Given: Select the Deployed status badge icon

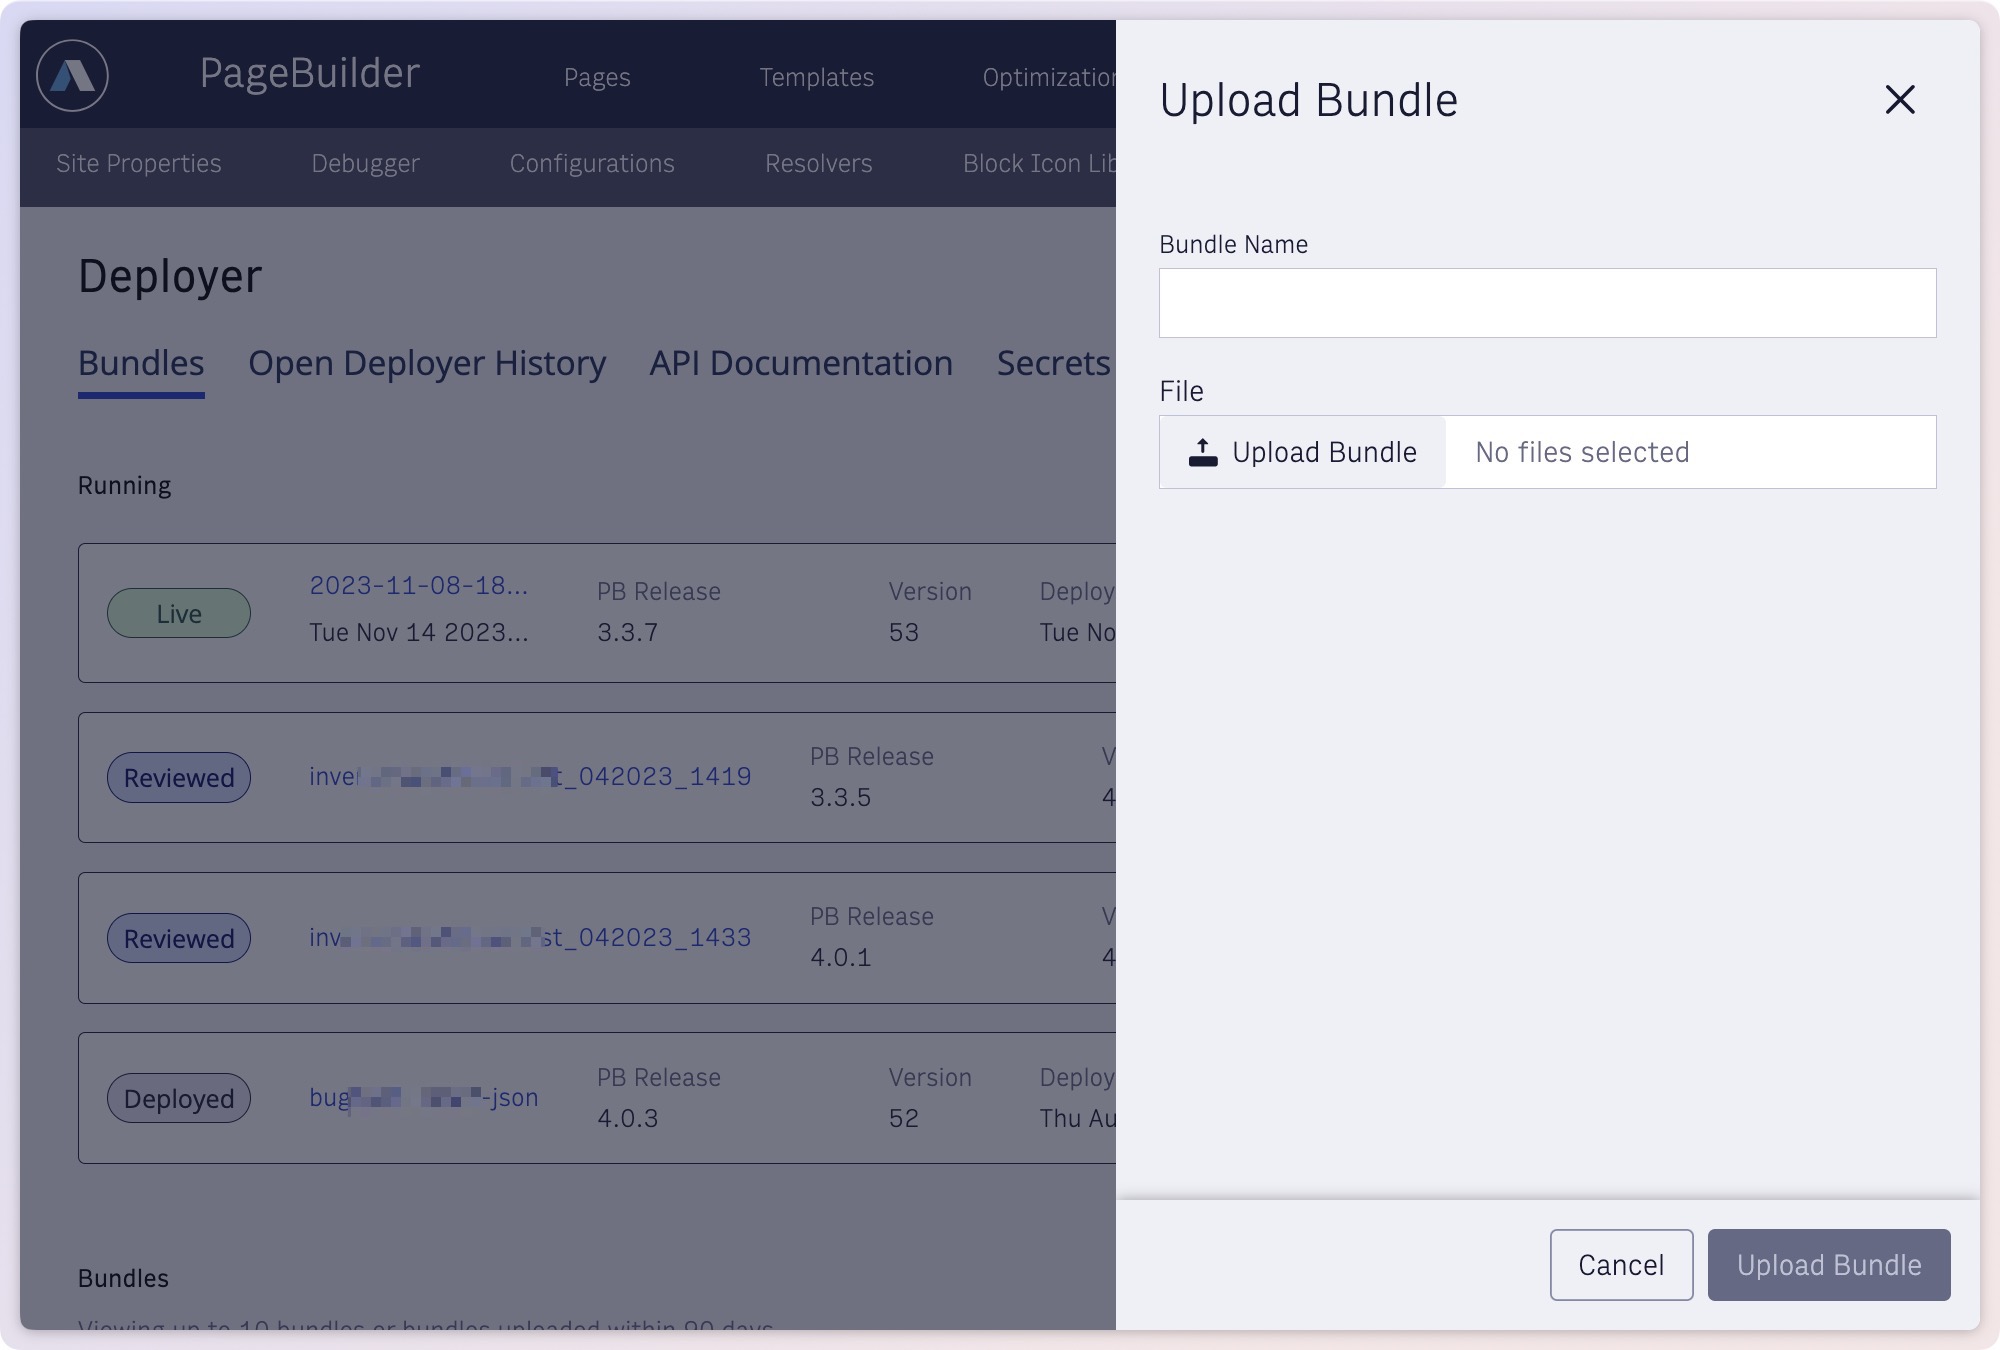Looking at the screenshot, I should pyautogui.click(x=178, y=1097).
